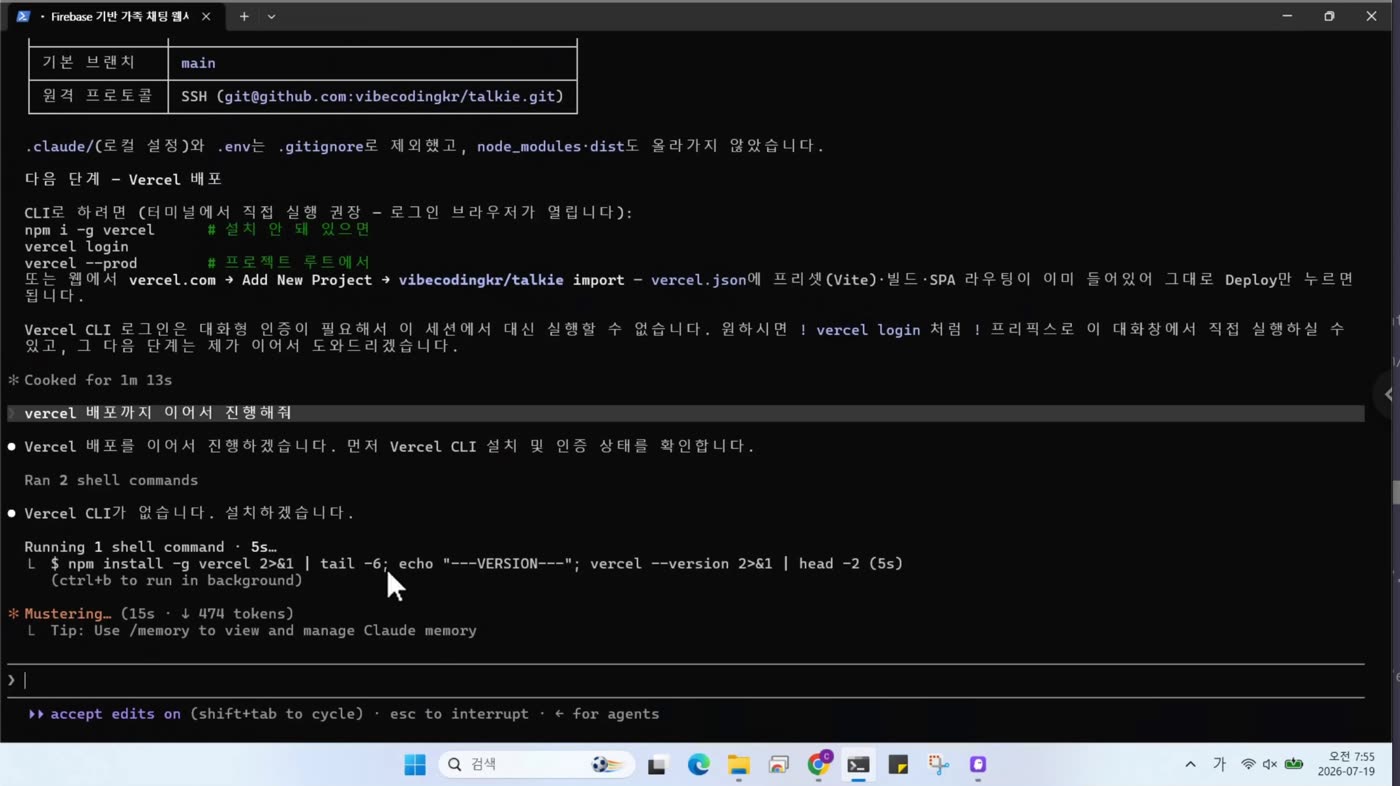Show hidden system tray icons
1400x786 pixels.
tap(1190, 765)
